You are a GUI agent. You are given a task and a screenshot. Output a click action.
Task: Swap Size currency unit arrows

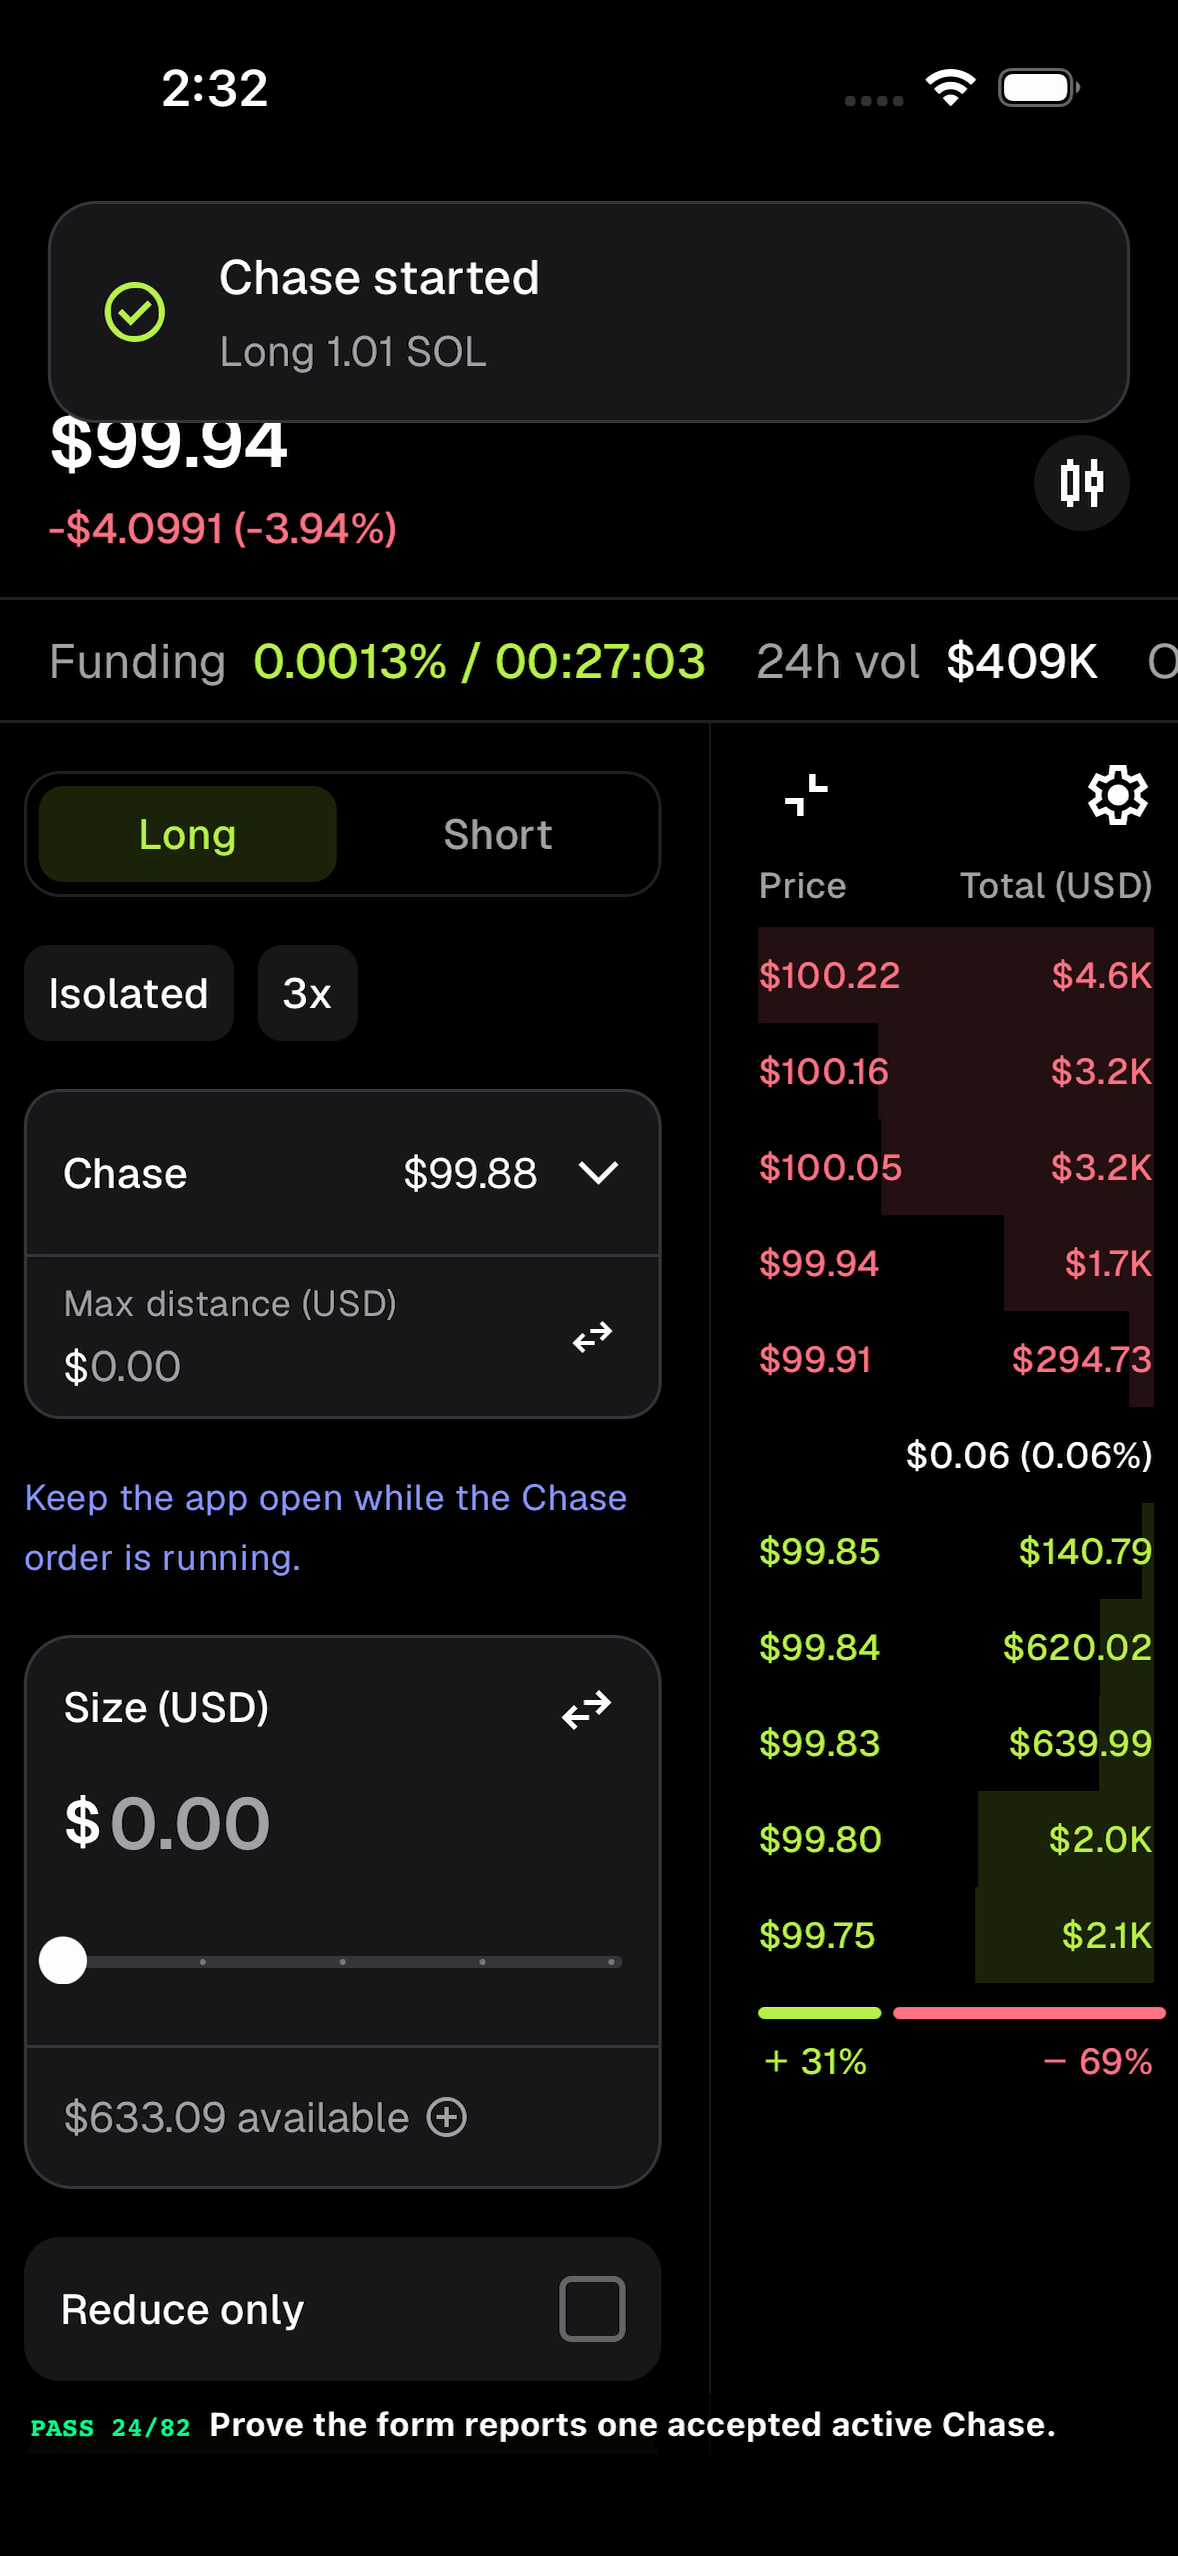(586, 1710)
